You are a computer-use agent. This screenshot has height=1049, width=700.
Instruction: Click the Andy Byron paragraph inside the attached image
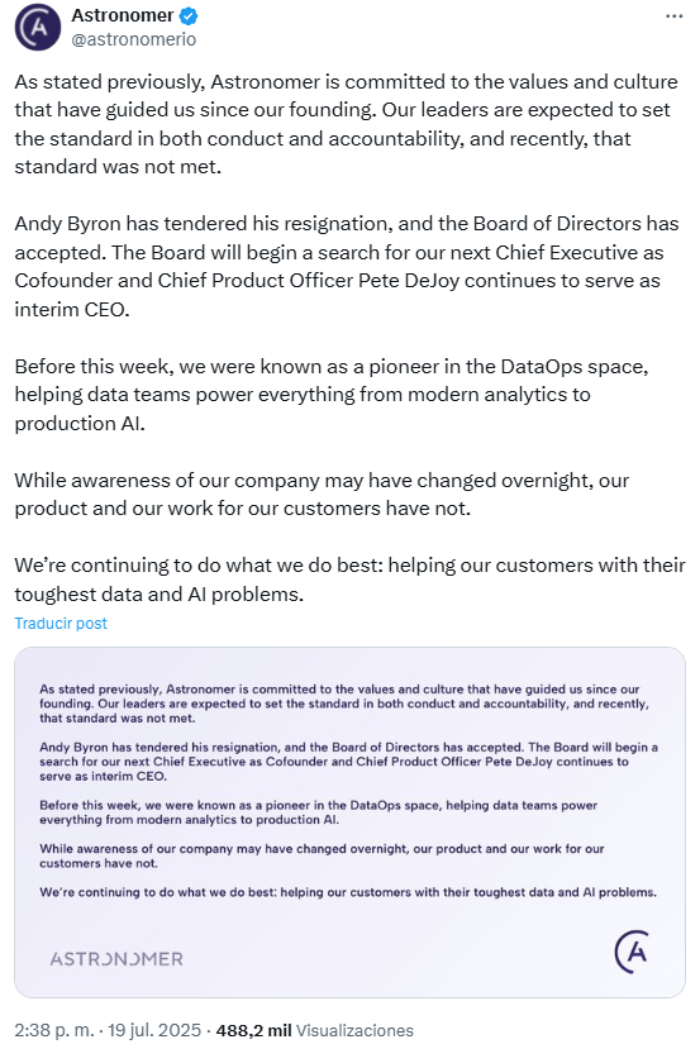coord(340,761)
